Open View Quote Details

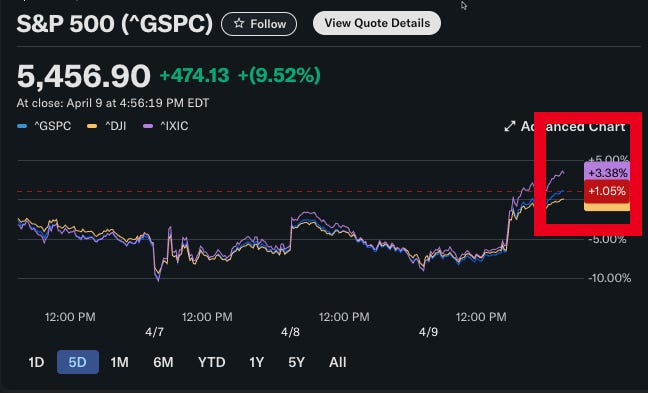377,23
